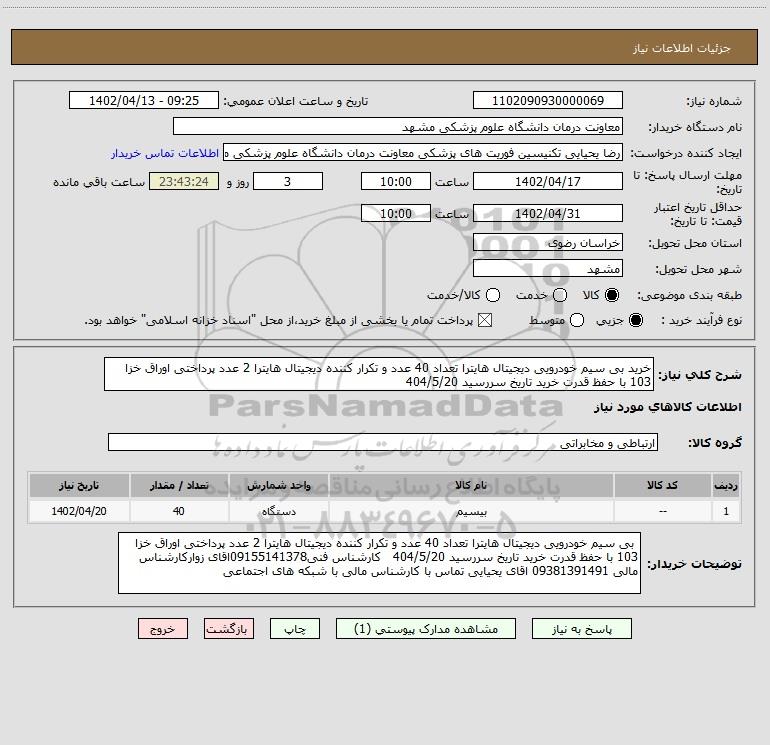Click the response deadline date 1402/04/17

coord(548,181)
